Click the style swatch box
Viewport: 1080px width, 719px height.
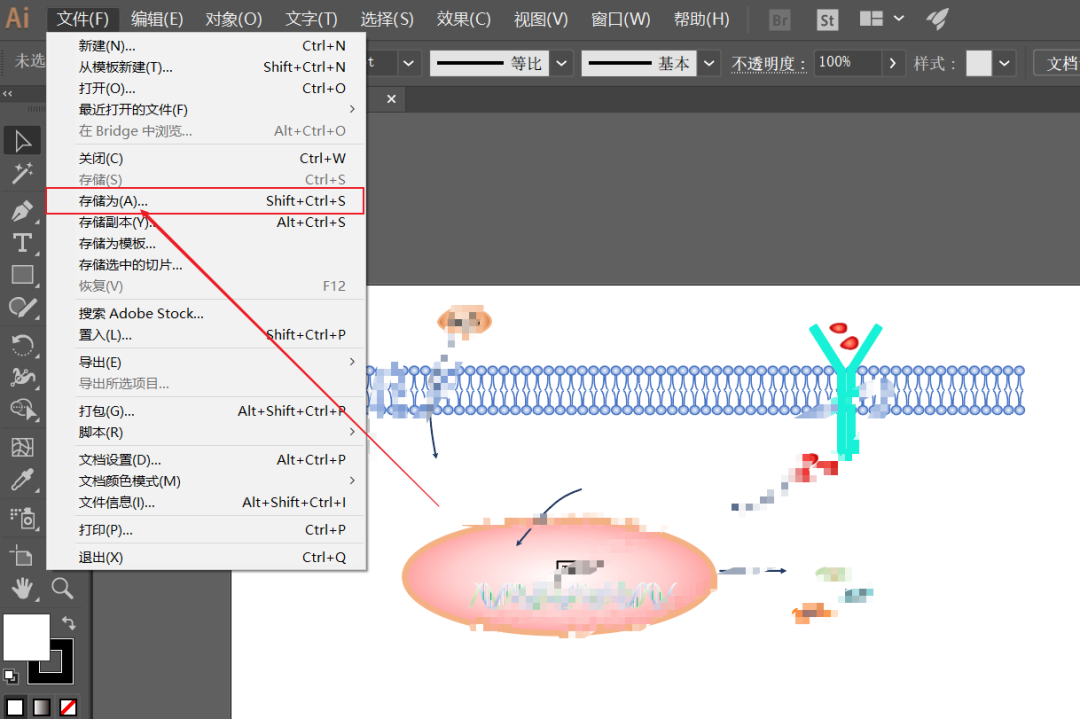(978, 63)
